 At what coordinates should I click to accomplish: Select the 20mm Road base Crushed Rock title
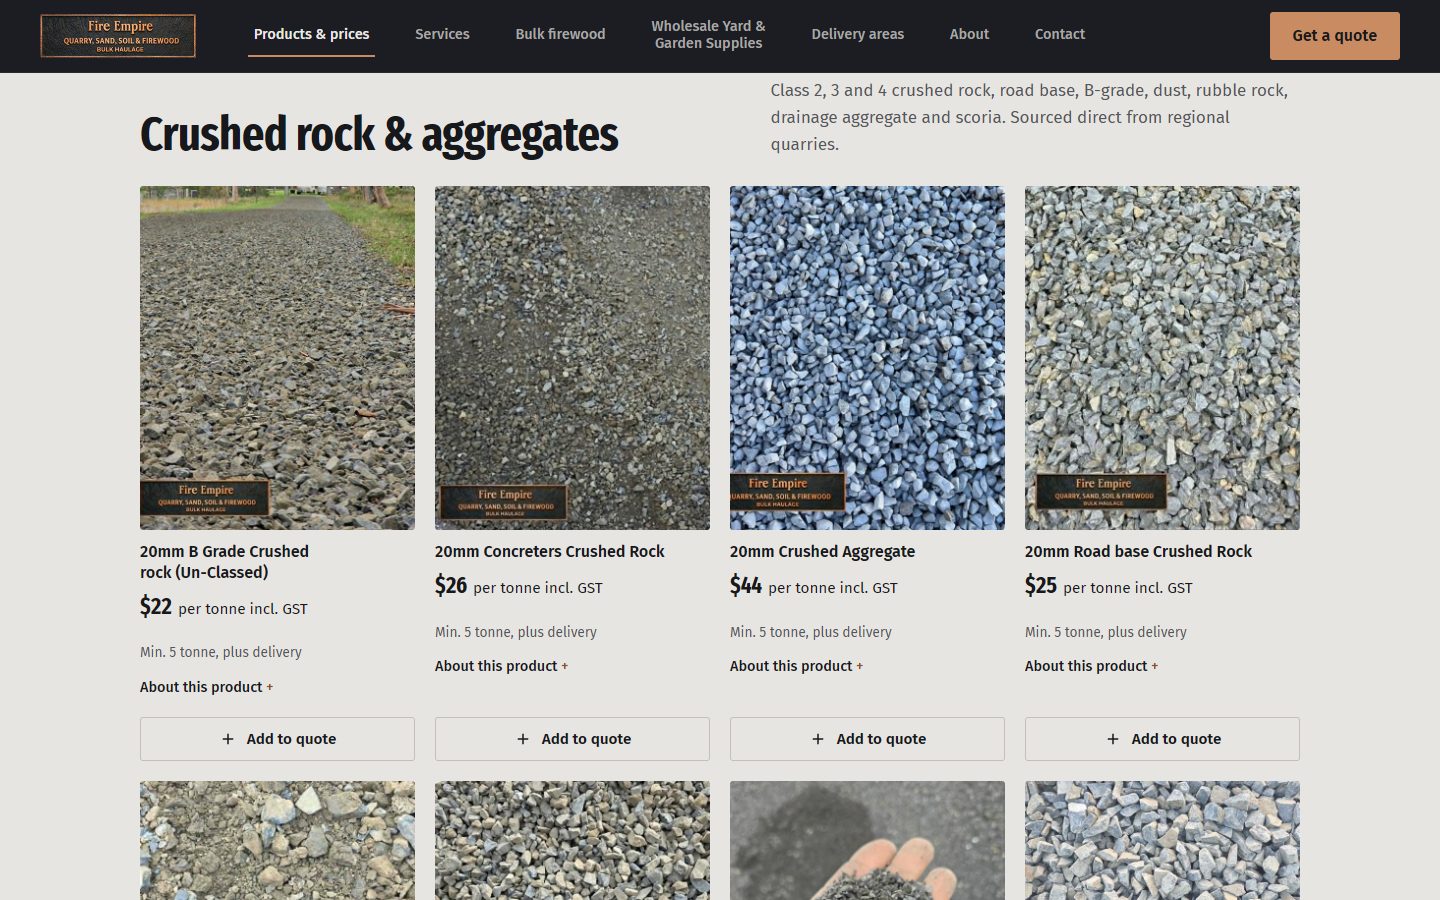(1138, 552)
